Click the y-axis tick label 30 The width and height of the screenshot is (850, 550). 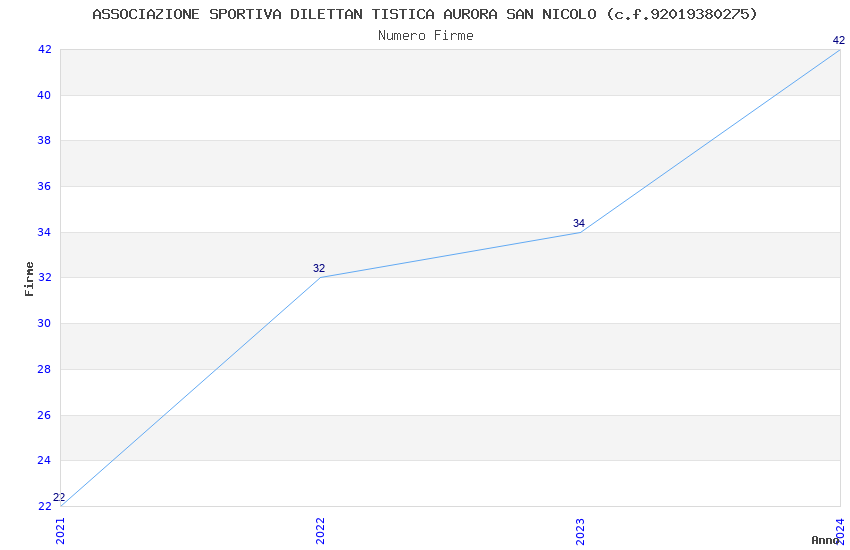coord(44,323)
